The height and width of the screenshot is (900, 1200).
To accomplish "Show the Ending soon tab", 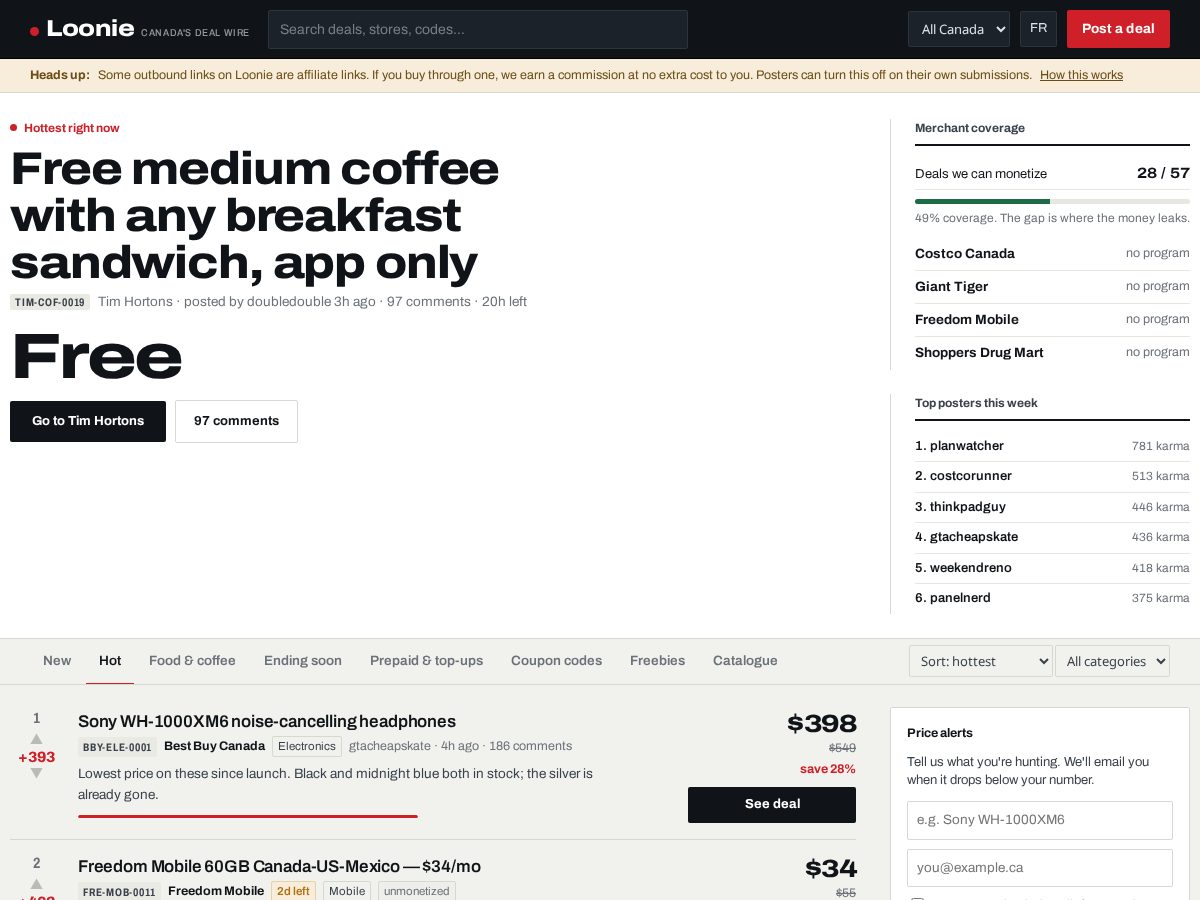I will tap(303, 661).
